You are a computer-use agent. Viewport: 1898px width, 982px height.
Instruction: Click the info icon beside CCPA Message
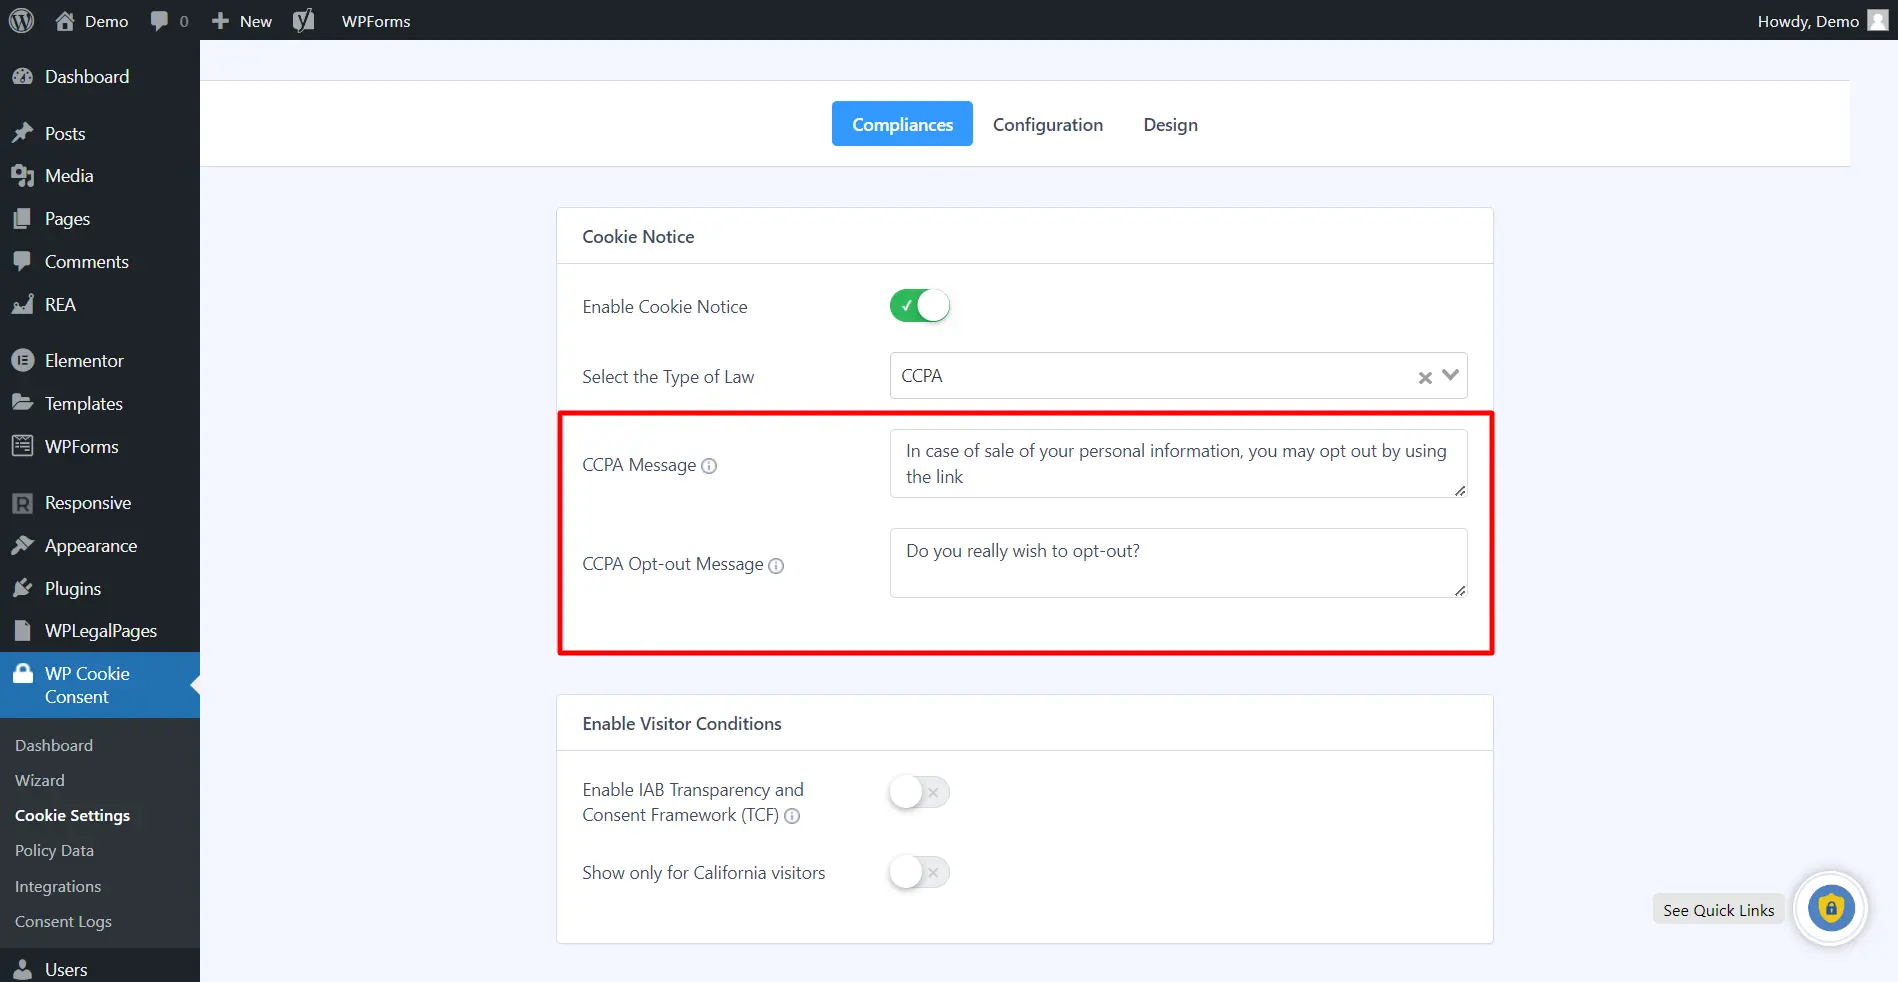(x=709, y=466)
